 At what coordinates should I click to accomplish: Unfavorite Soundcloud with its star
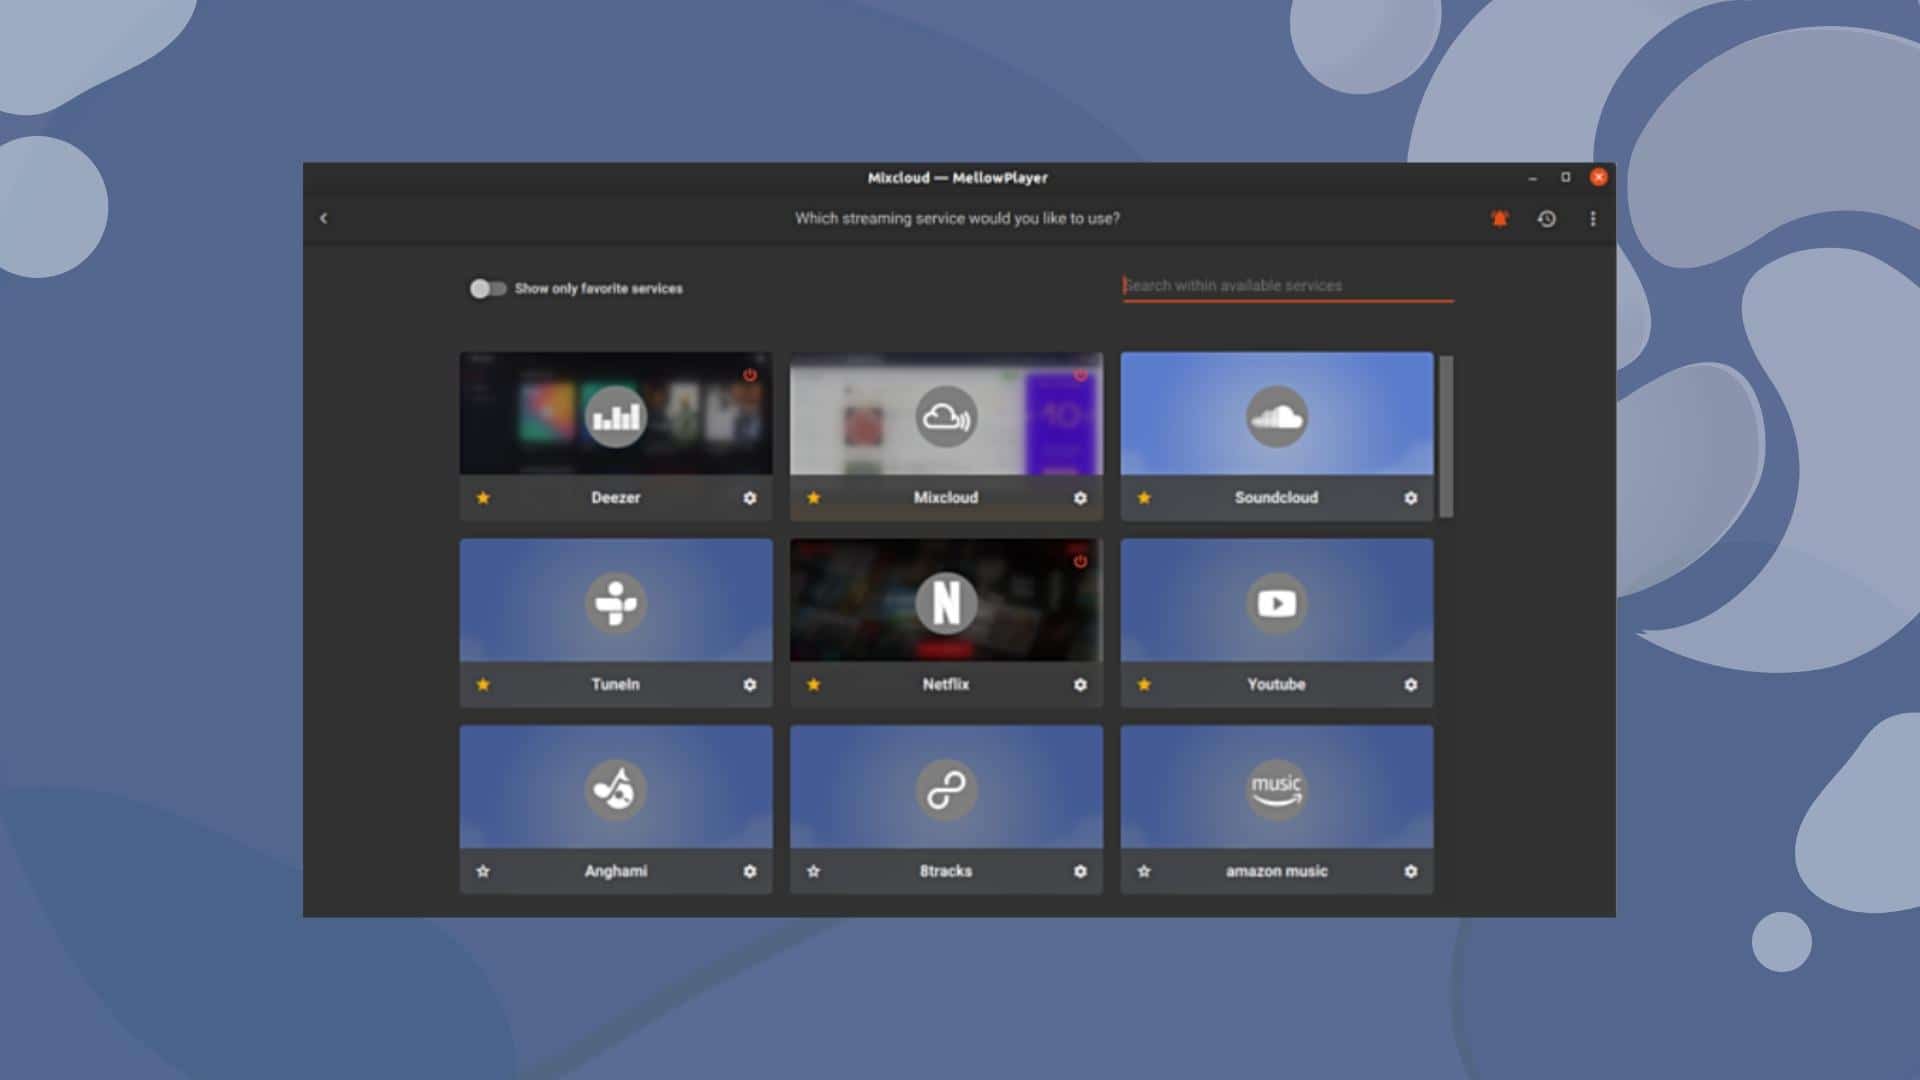1144,498
